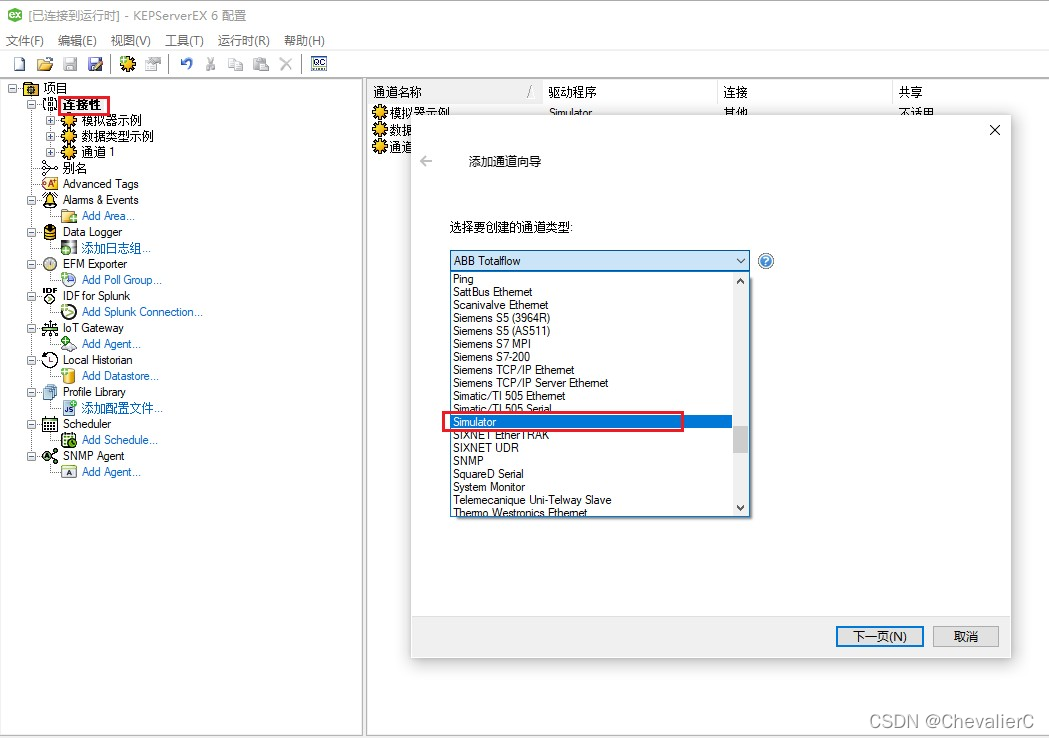Click driver list scrollbar up arrow
Screen dimensions: 1049x738
pos(740,281)
